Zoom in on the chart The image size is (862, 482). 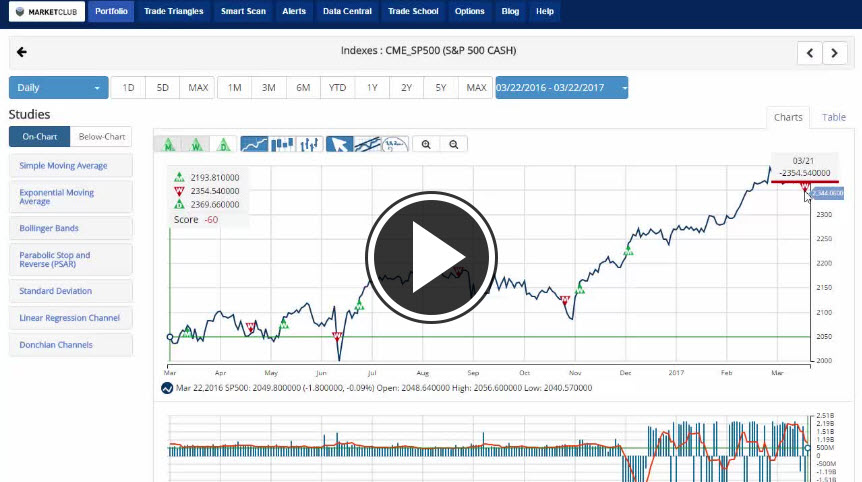click(426, 145)
